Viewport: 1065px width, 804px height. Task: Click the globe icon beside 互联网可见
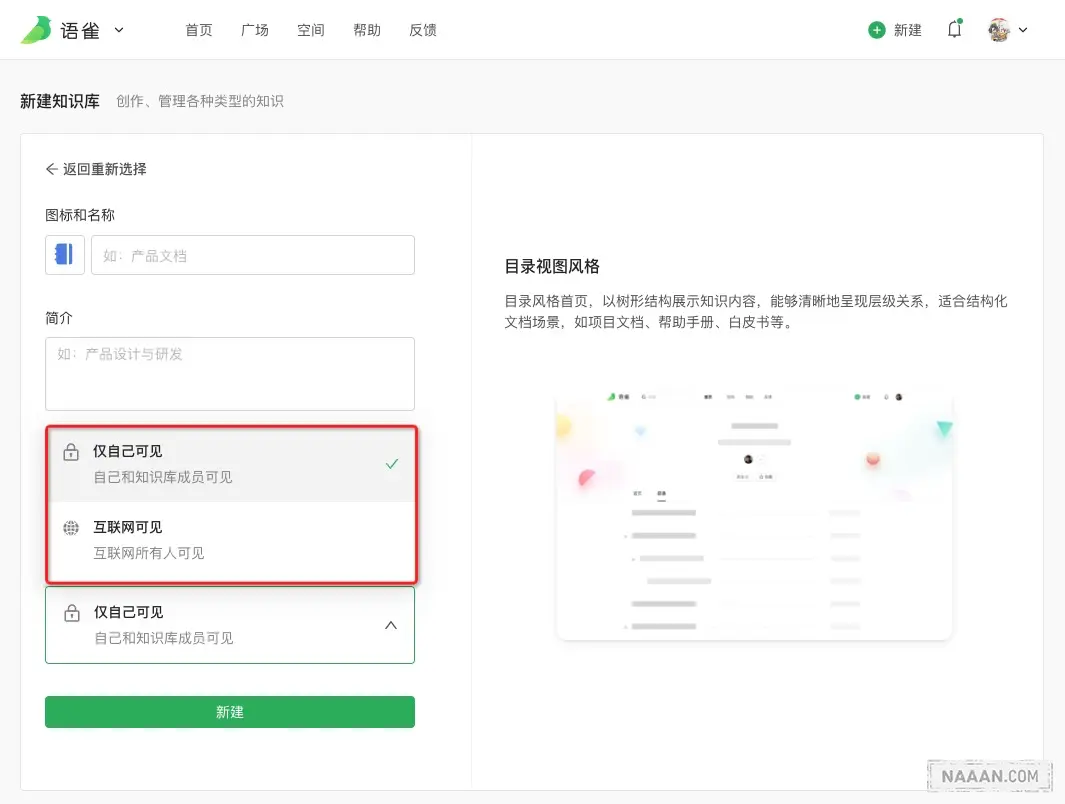(70, 527)
